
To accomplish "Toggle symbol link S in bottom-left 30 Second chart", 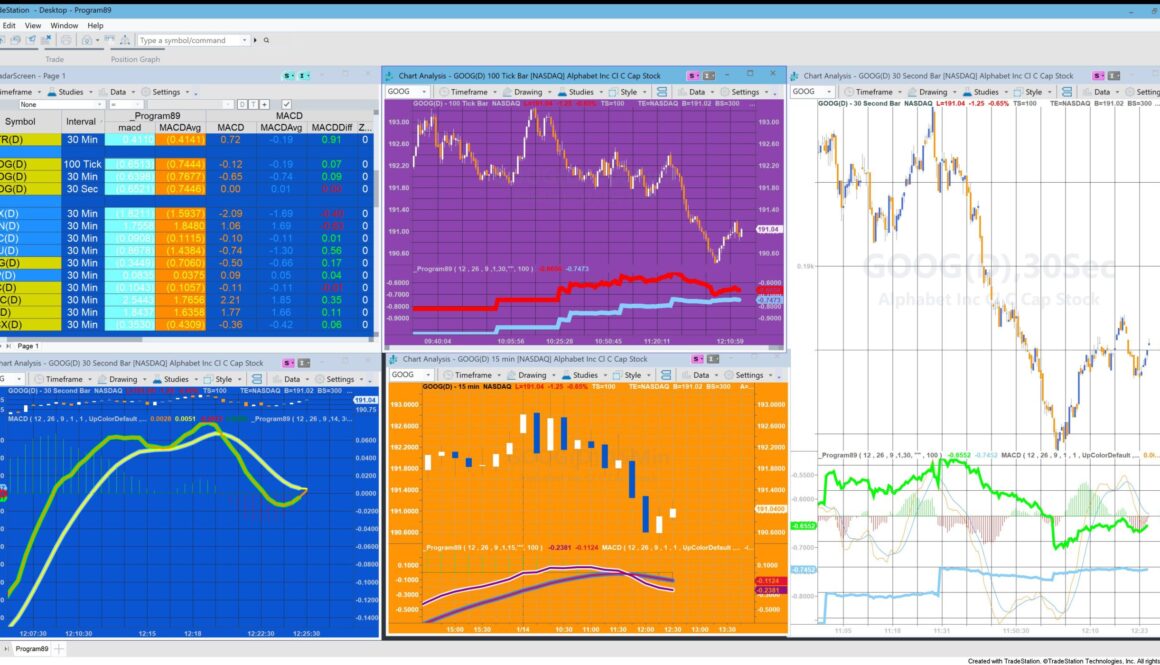I will (288, 363).
